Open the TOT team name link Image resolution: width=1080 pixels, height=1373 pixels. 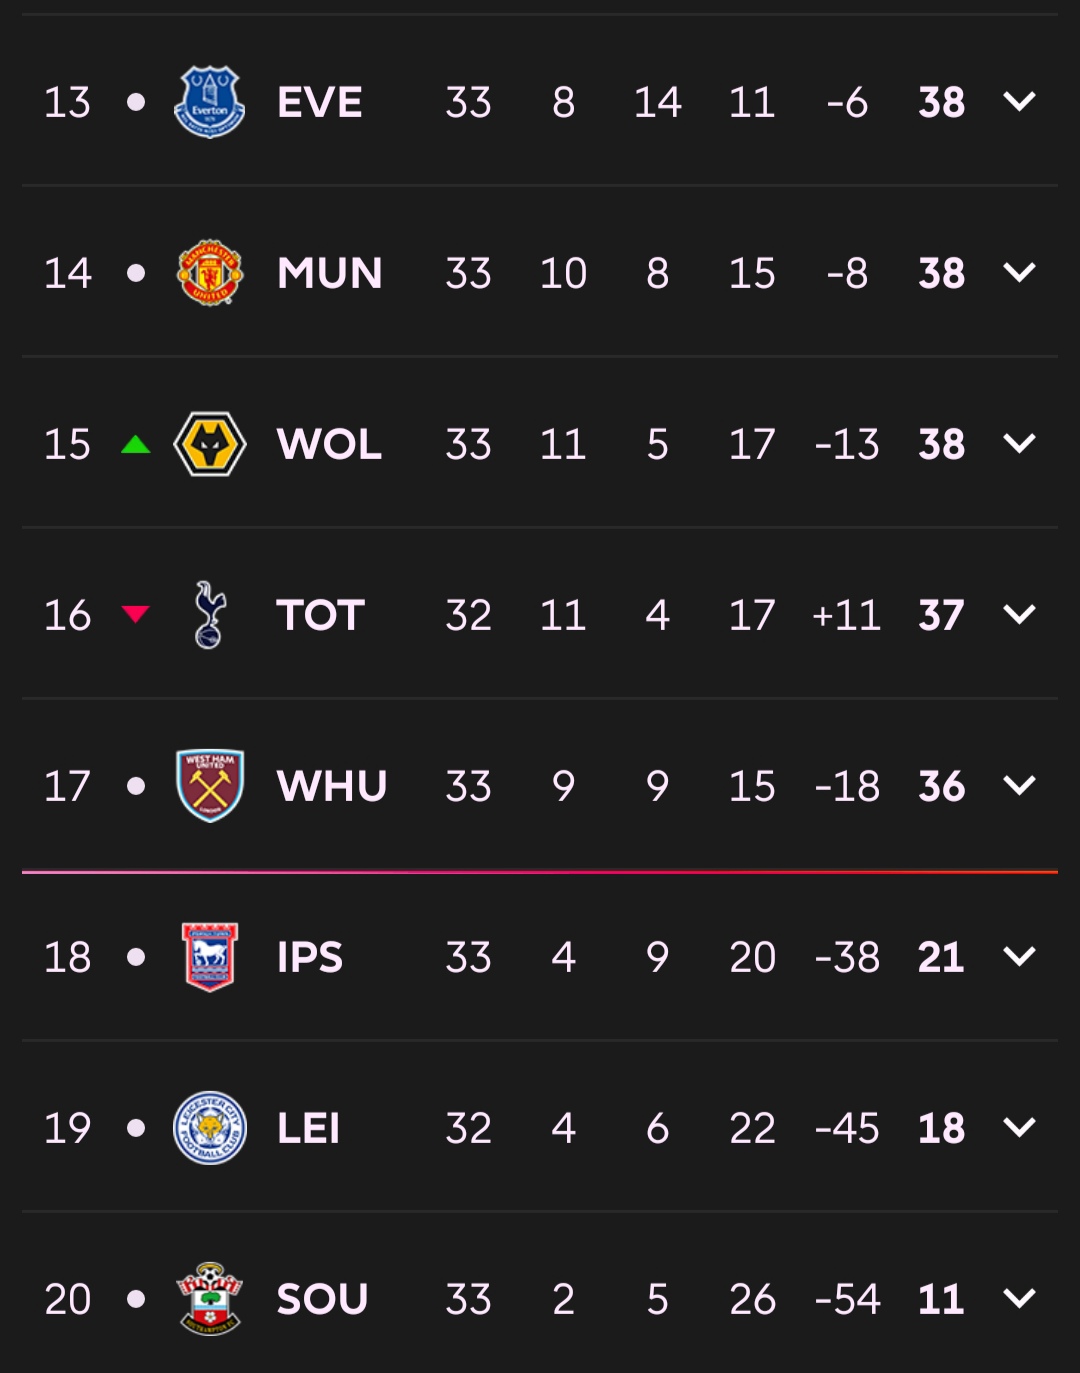(320, 615)
